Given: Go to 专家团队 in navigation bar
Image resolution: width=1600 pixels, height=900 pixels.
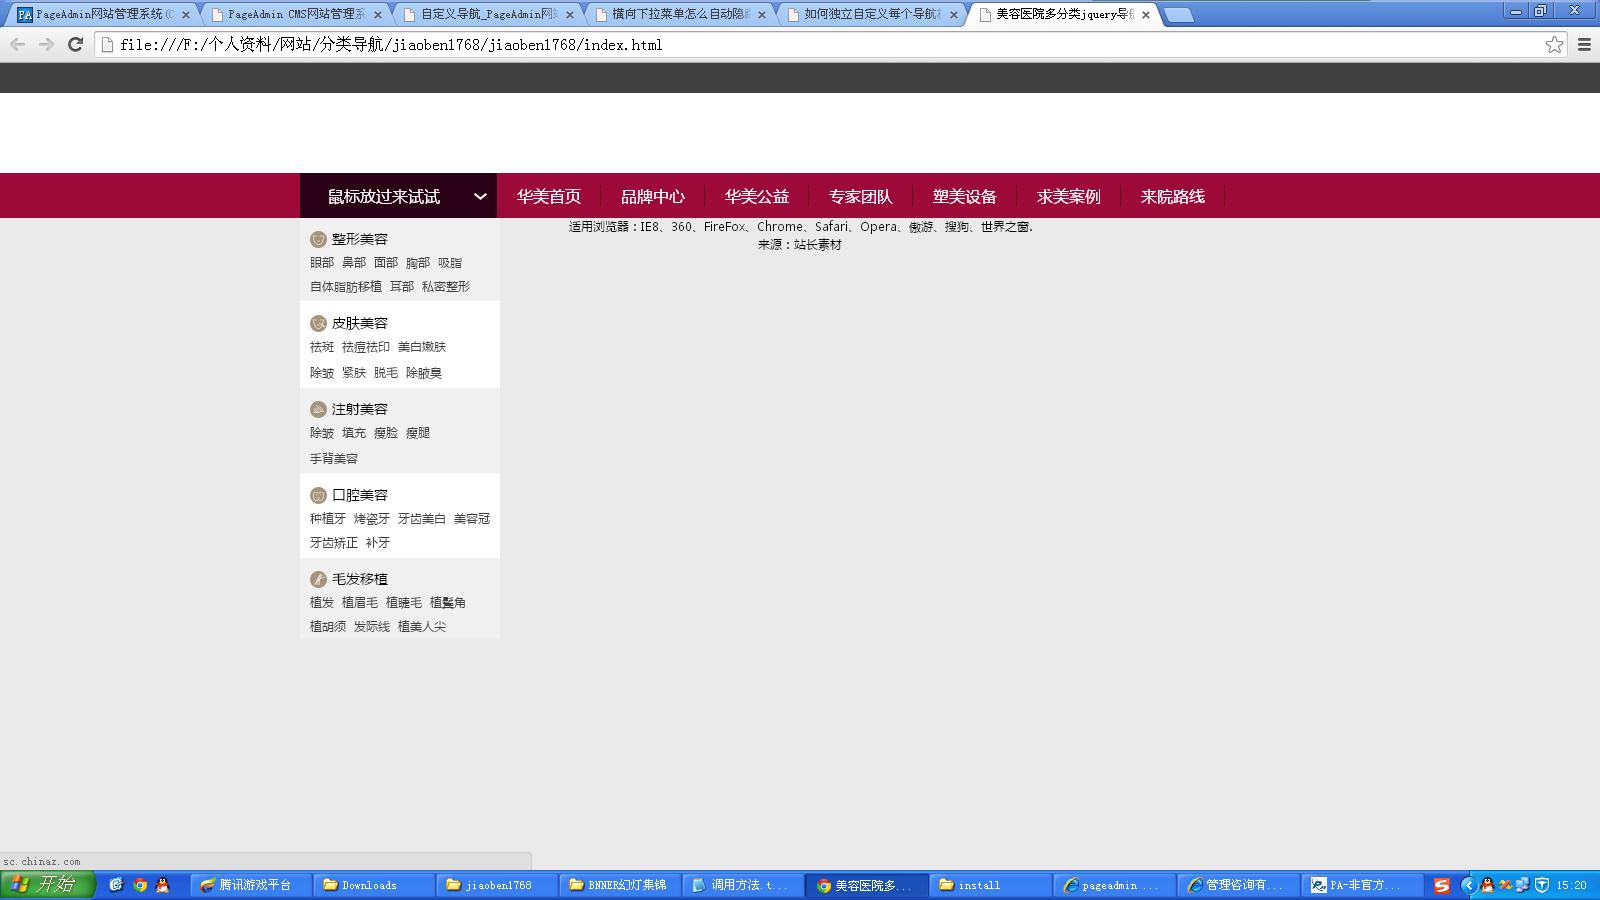Looking at the screenshot, I should (860, 197).
